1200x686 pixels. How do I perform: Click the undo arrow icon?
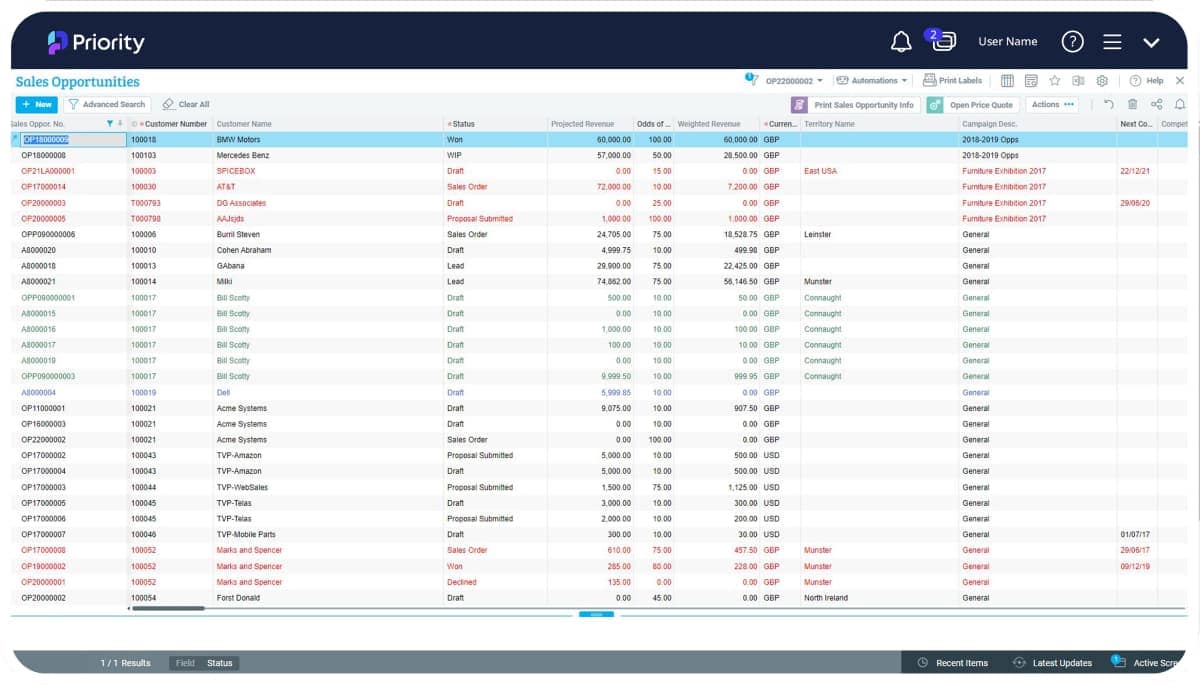[1109, 104]
